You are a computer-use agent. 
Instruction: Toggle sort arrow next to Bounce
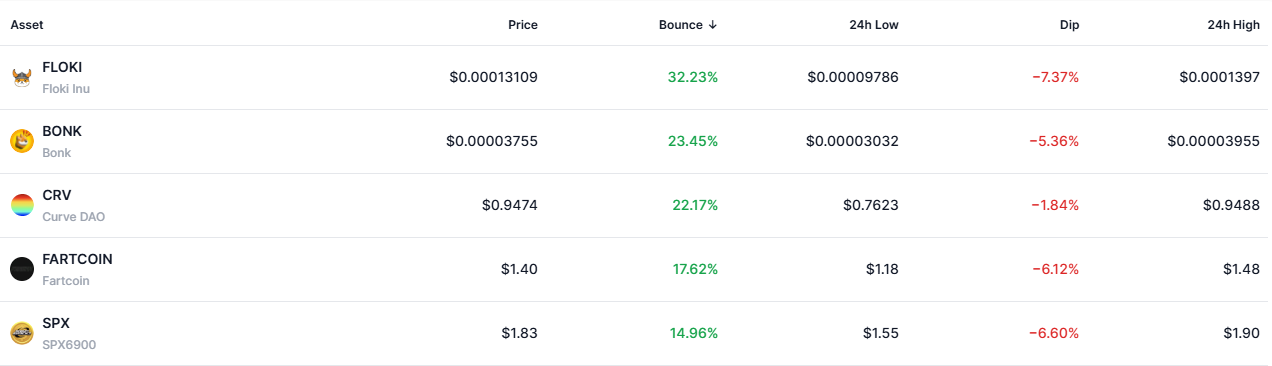[x=712, y=25]
